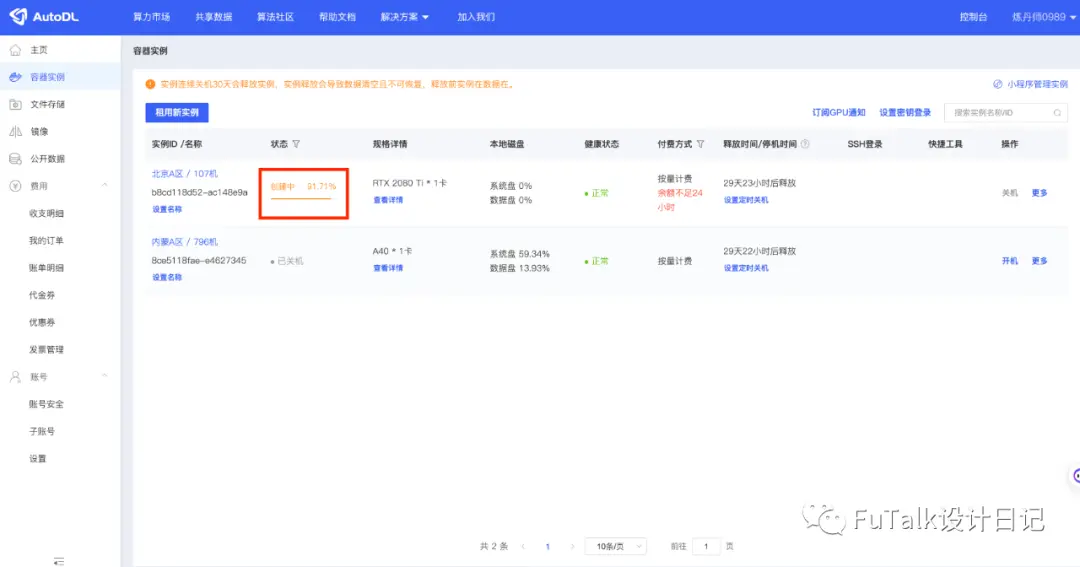Click 订阅GPU通知 link

(838, 112)
